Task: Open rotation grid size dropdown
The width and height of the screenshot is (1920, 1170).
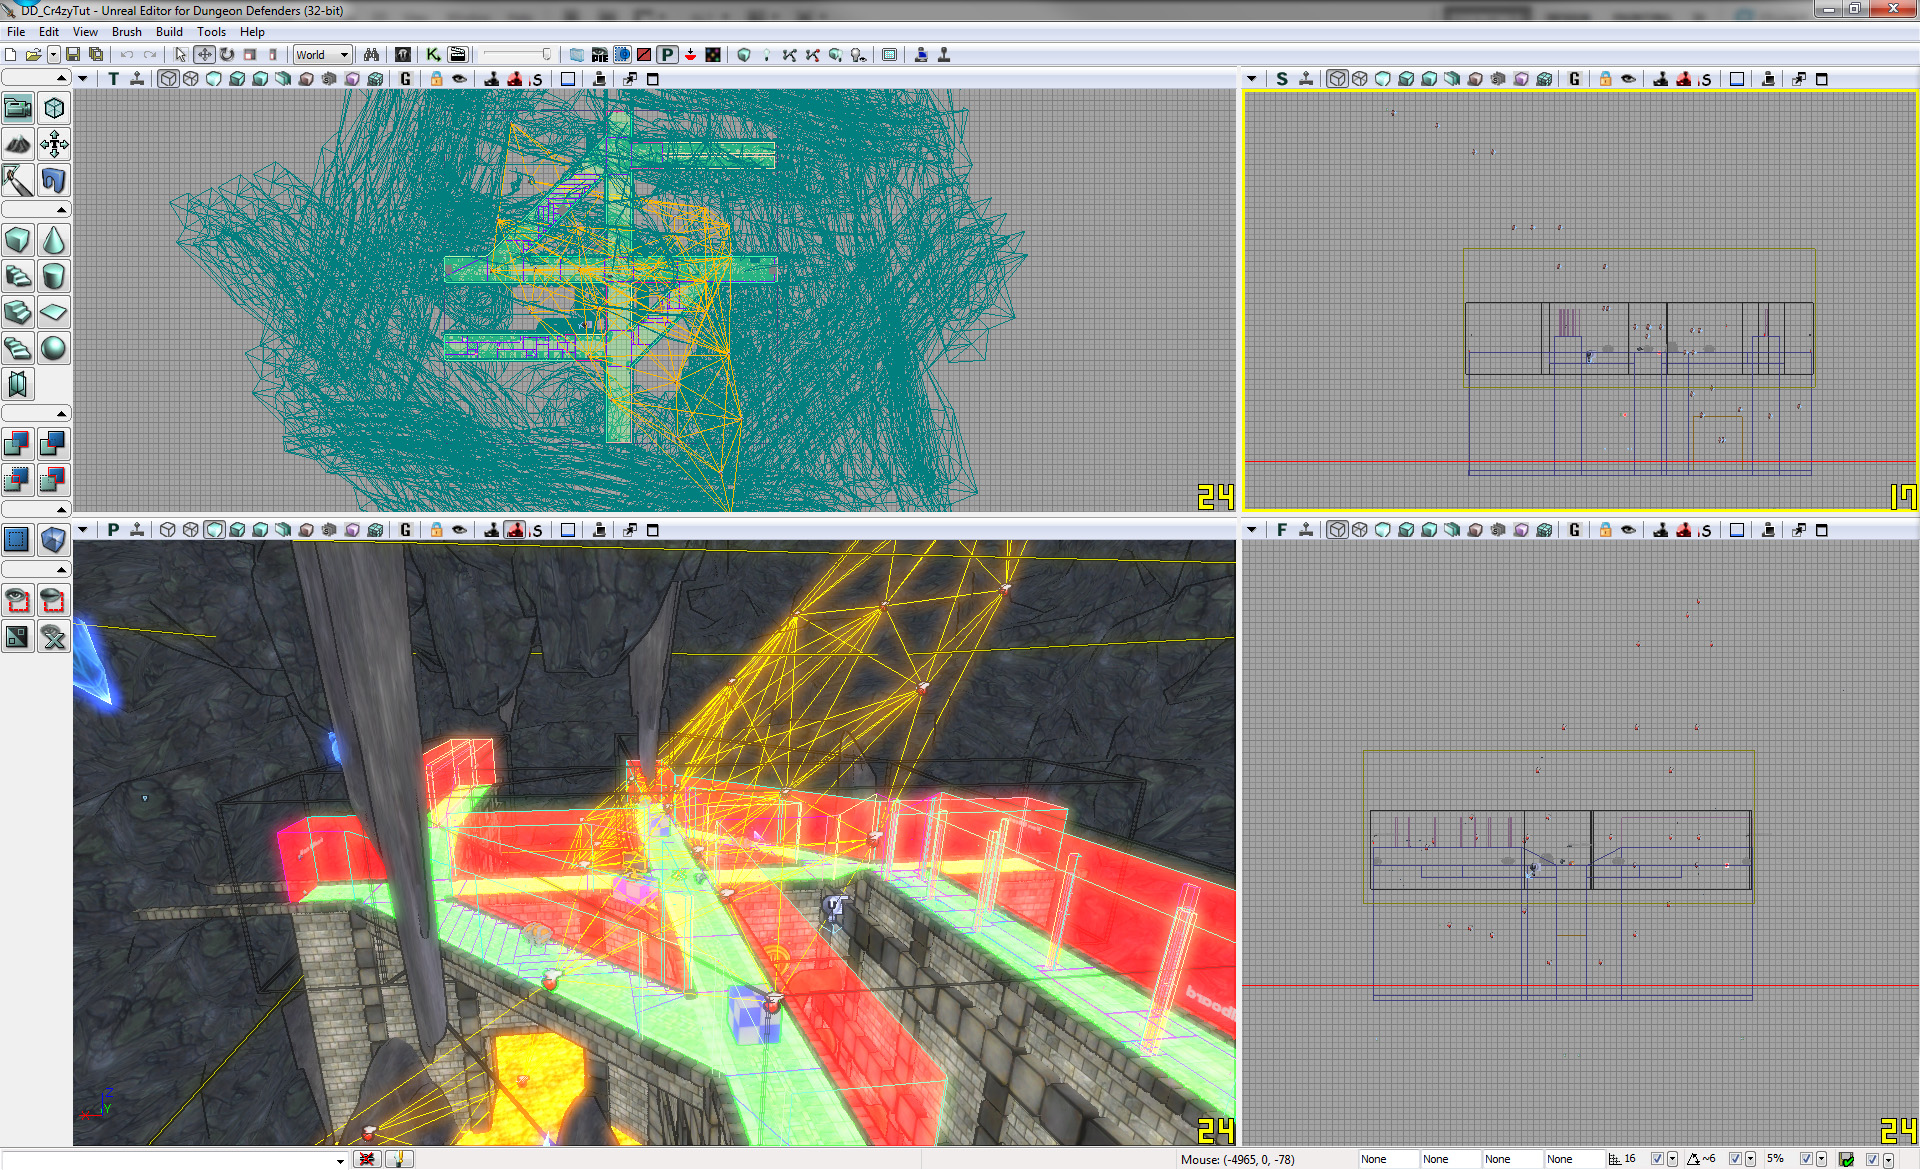Action: pos(1750,1159)
